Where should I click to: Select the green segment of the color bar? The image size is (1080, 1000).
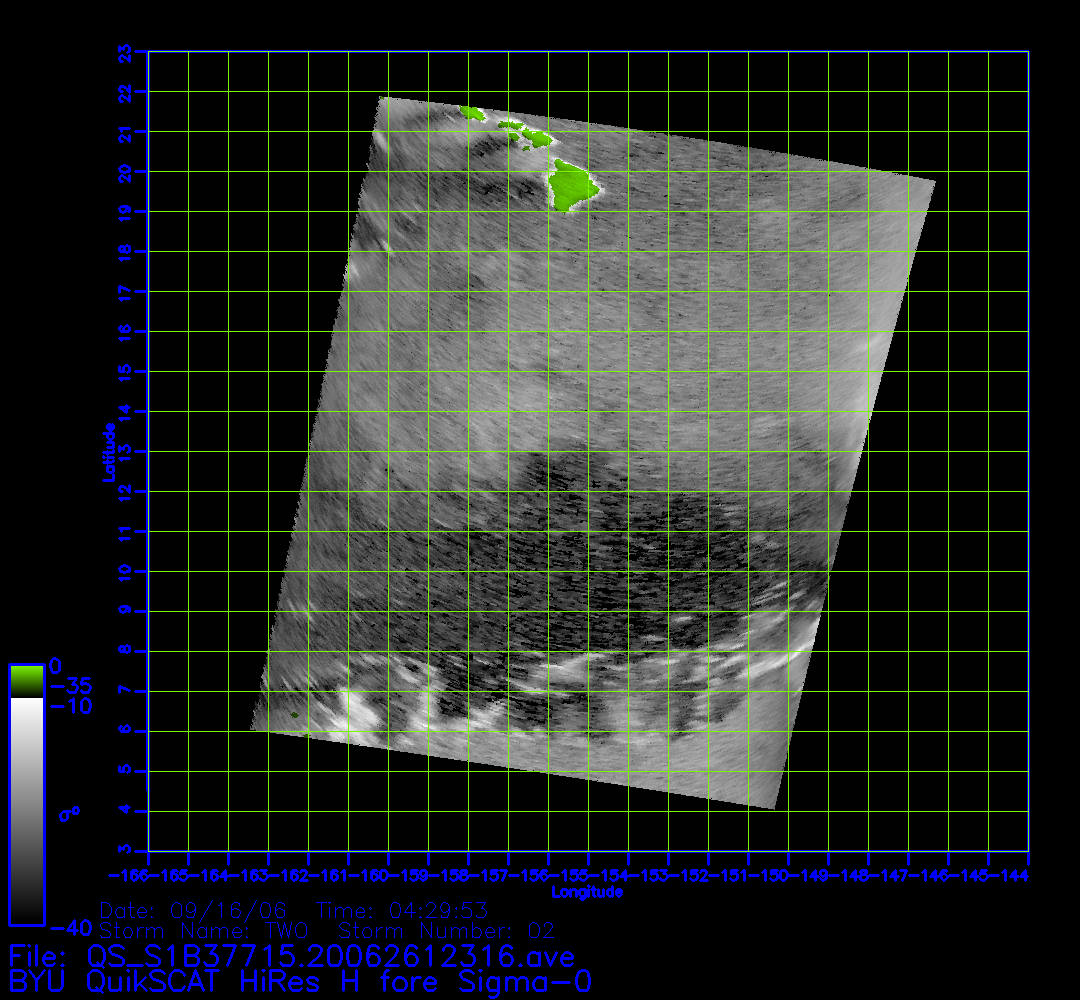pos(26,680)
